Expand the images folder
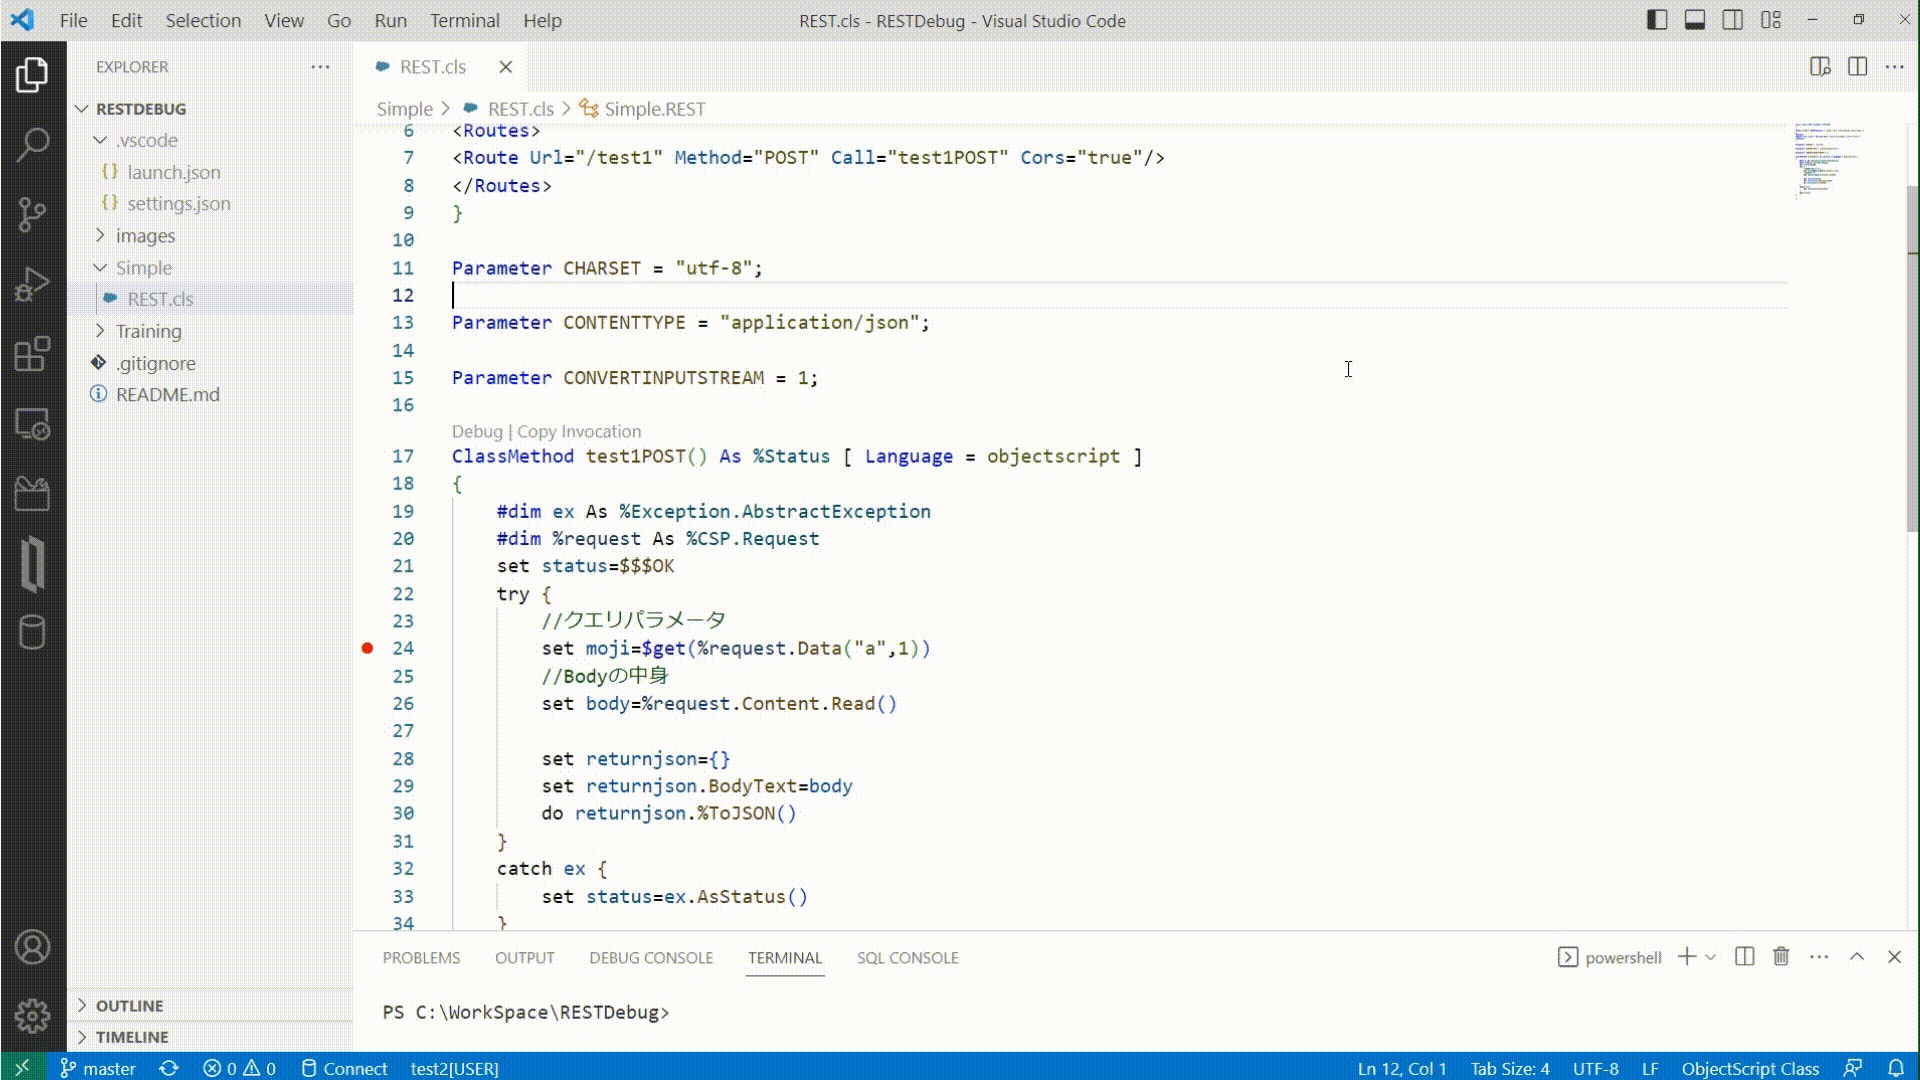1920x1080 pixels. tap(145, 236)
